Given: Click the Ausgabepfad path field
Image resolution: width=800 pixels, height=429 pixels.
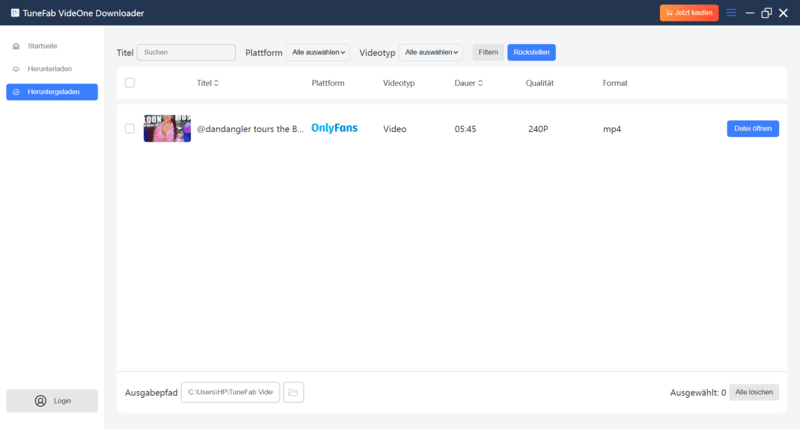Looking at the screenshot, I should click(x=230, y=392).
